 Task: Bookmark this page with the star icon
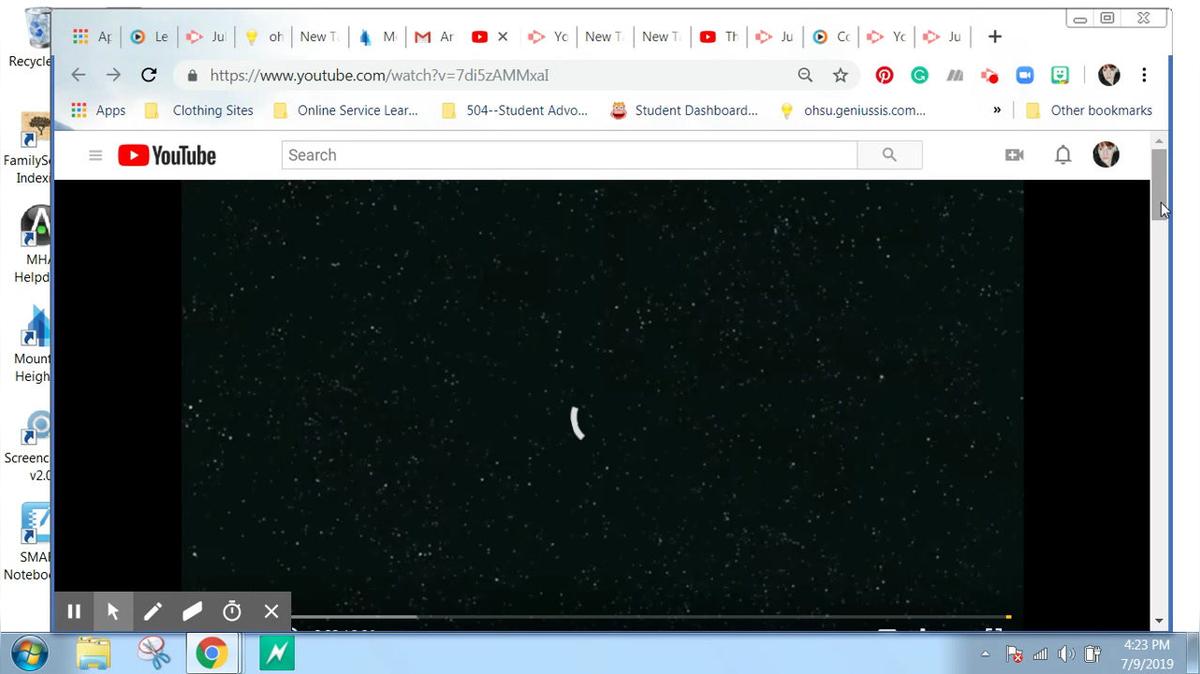click(840, 75)
